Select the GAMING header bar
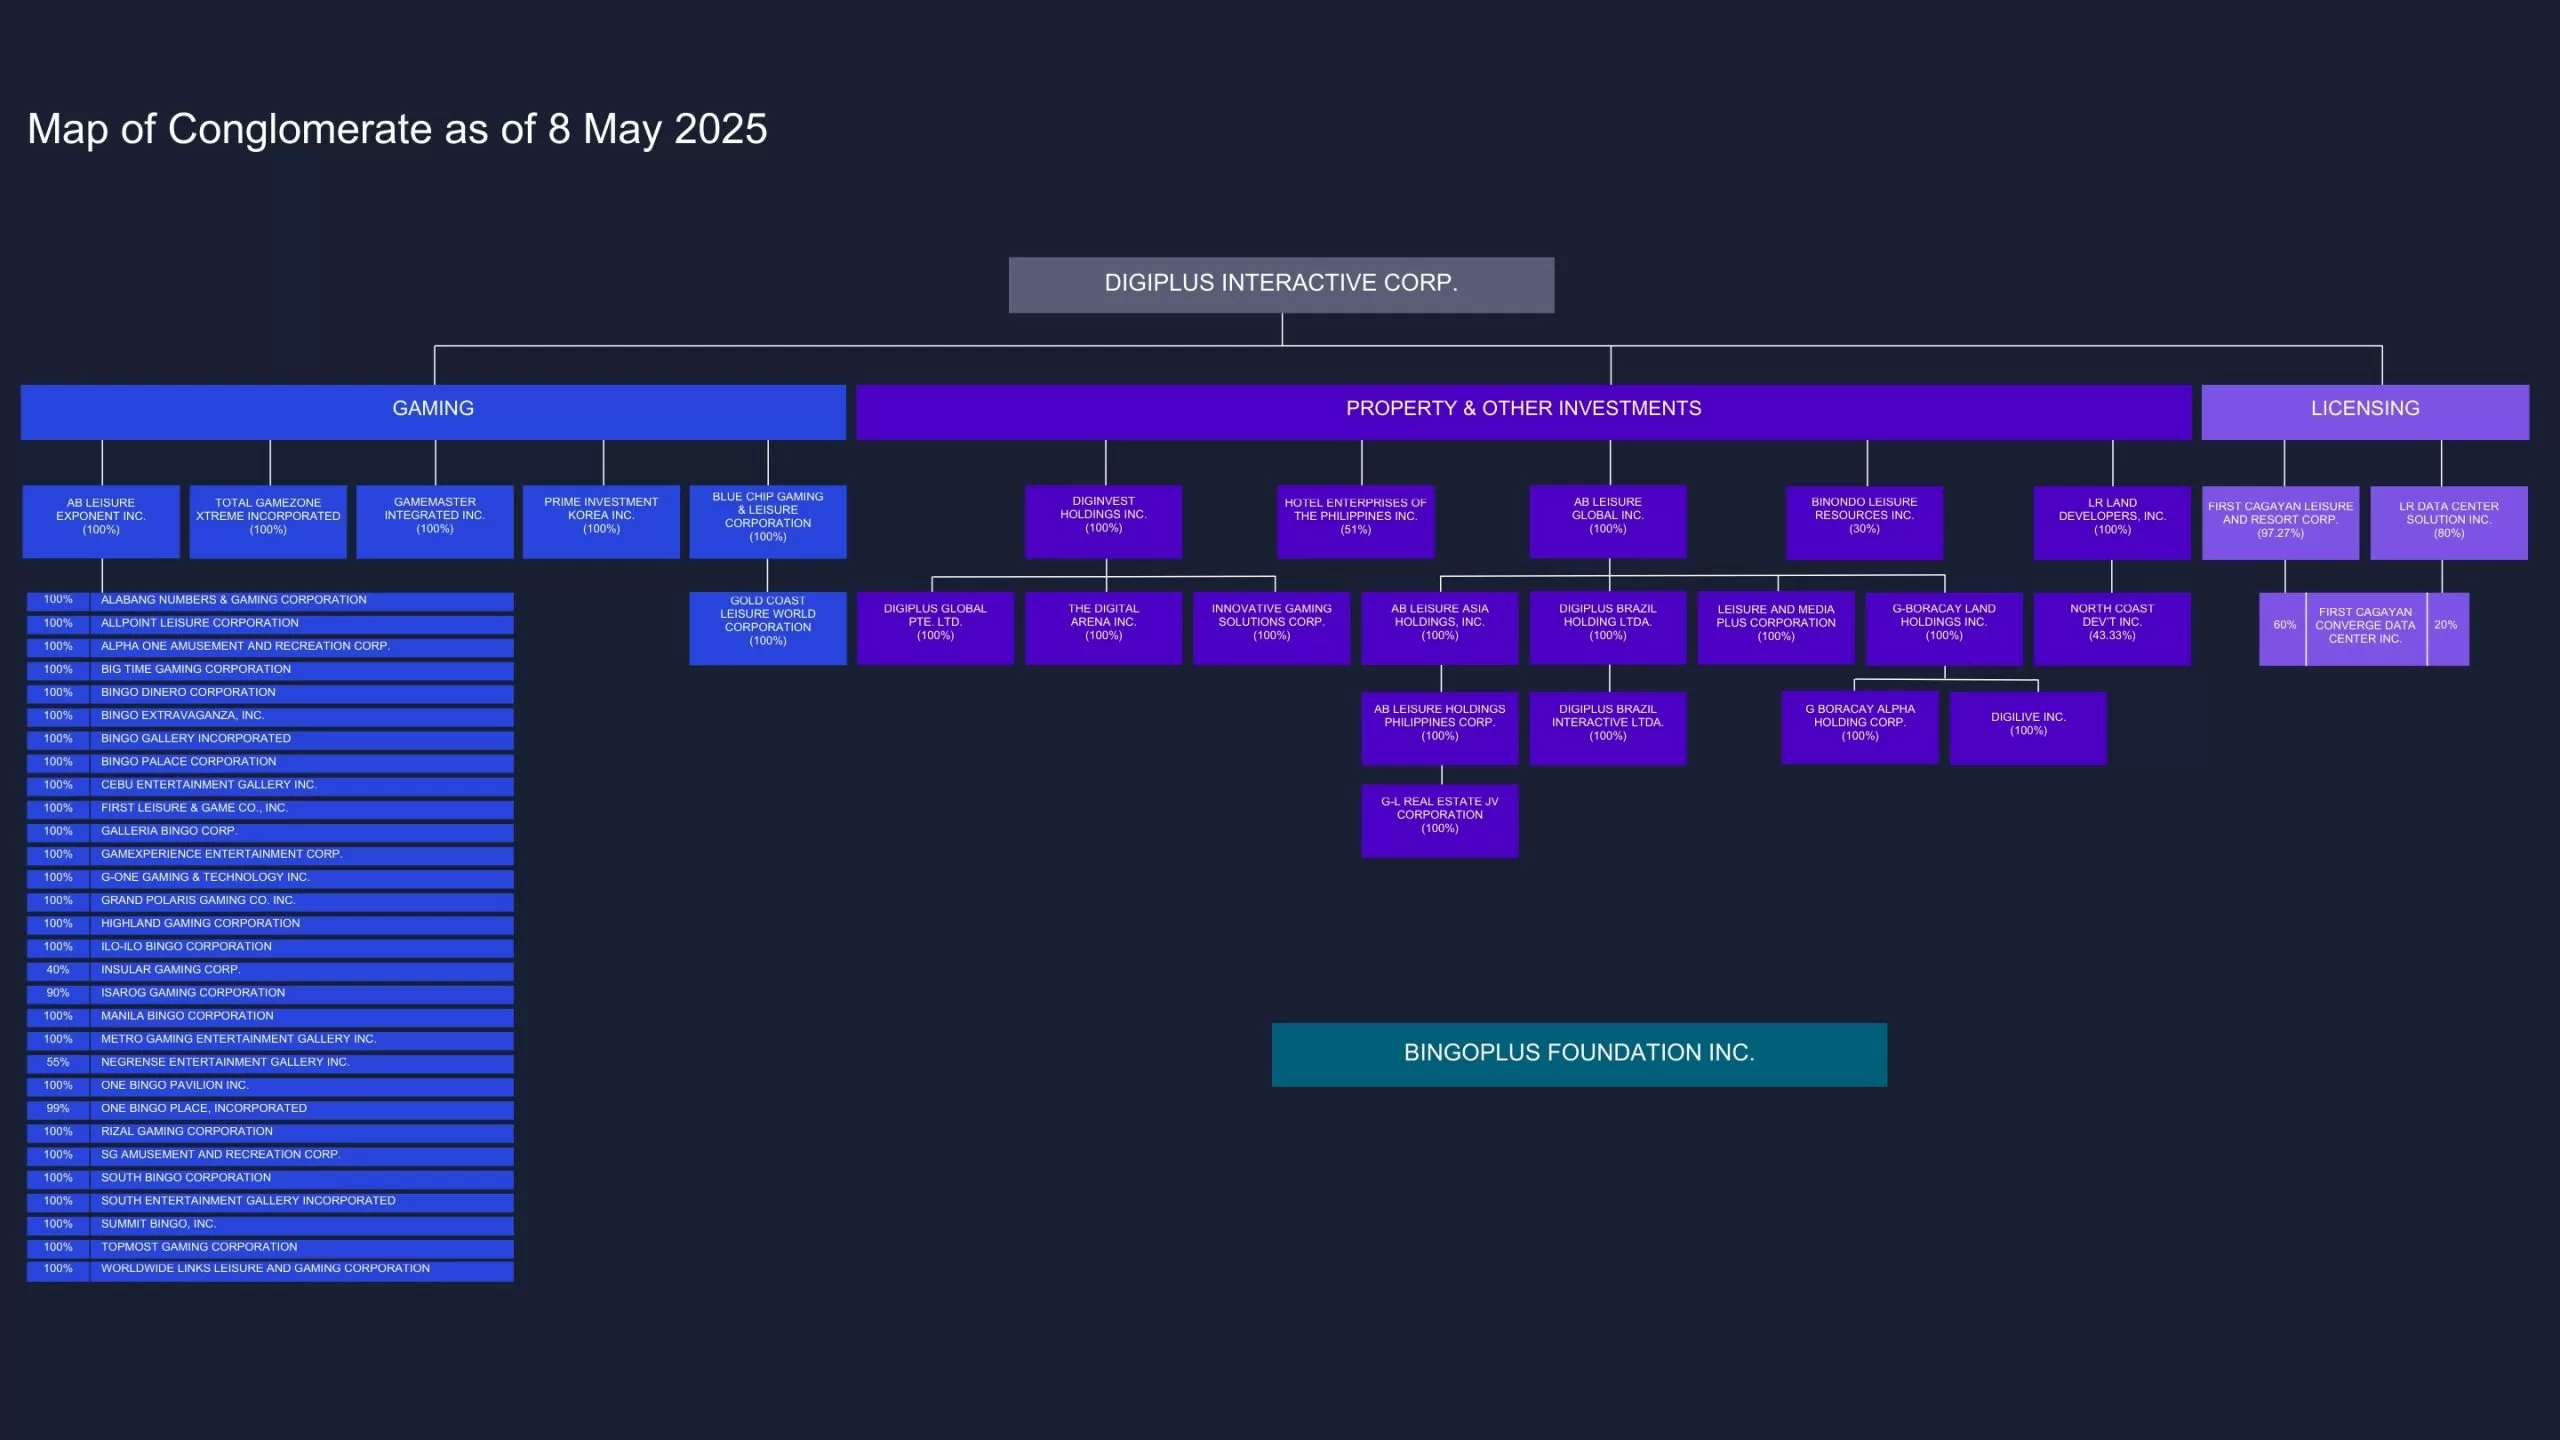 pyautogui.click(x=433, y=412)
